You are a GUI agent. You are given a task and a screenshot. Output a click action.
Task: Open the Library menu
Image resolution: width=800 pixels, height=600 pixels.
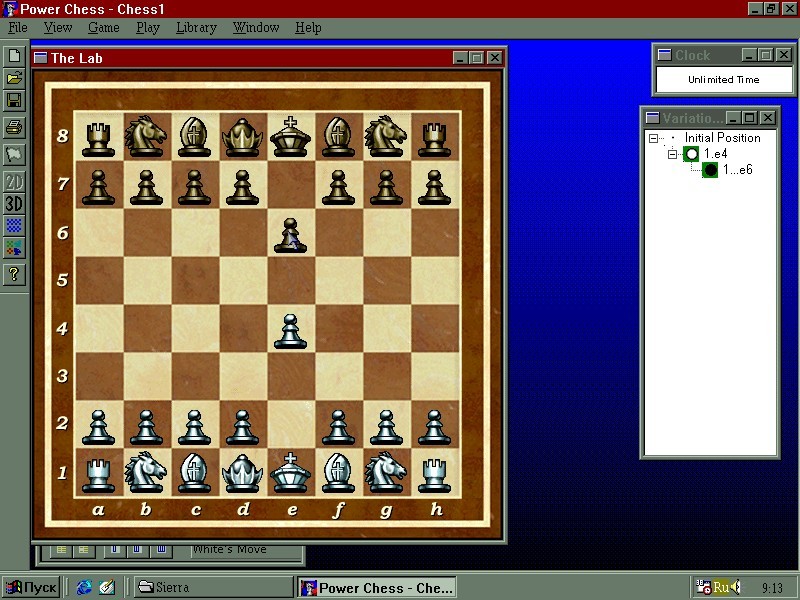(x=196, y=28)
